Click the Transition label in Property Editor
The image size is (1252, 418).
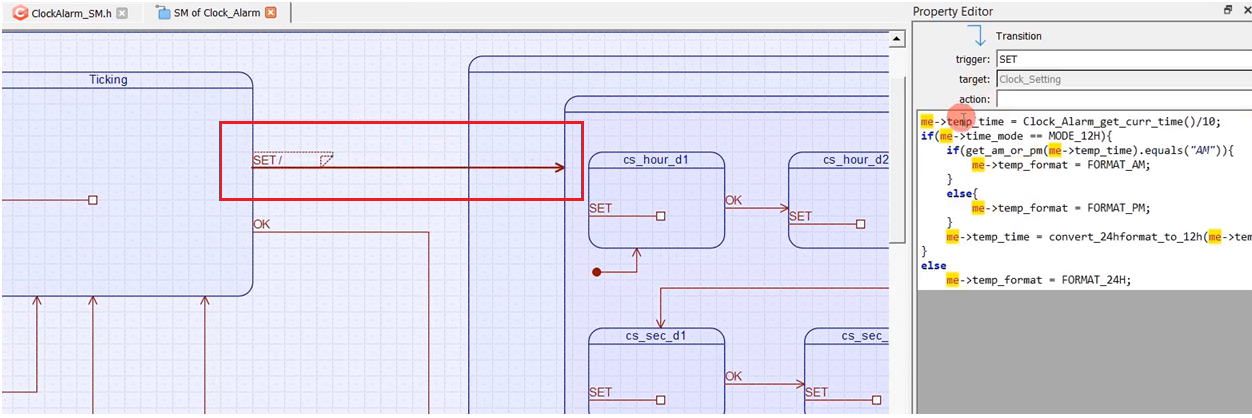[1018, 36]
